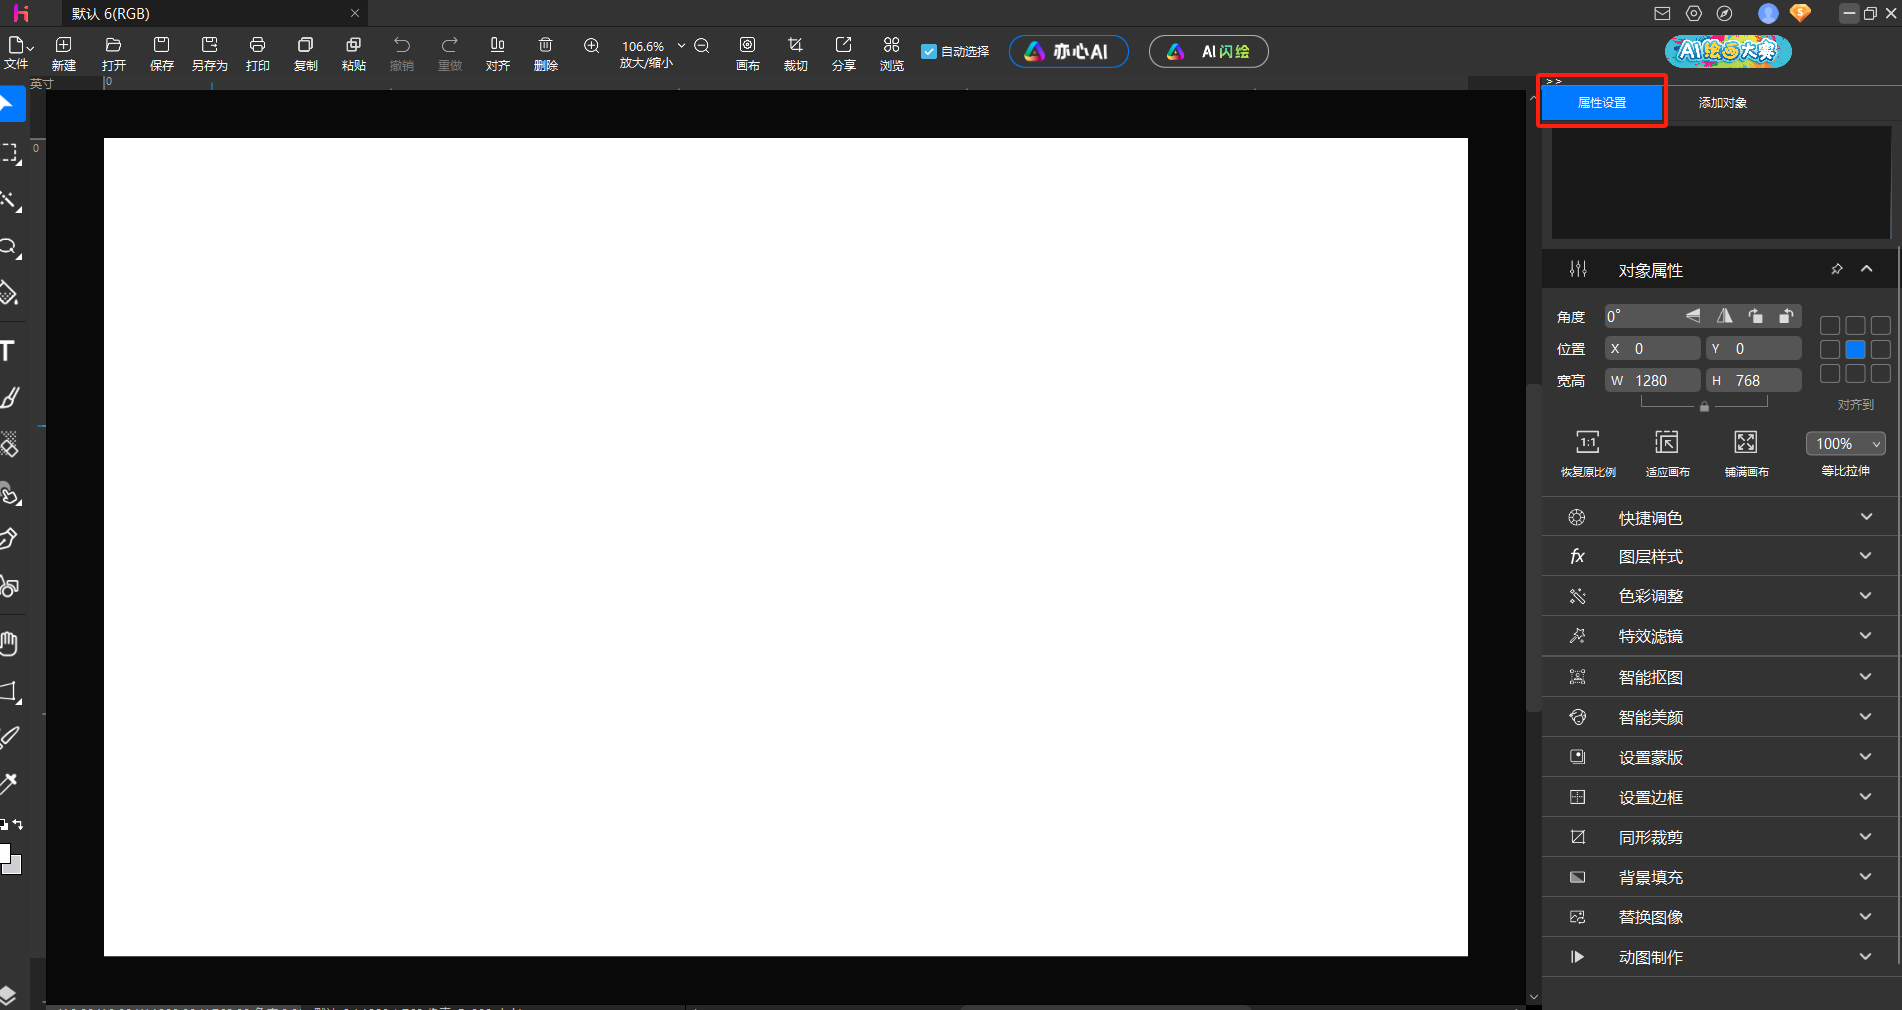The height and width of the screenshot is (1010, 1902).
Task: Click the 画布 (canvas) toolbar icon
Action: click(x=747, y=52)
